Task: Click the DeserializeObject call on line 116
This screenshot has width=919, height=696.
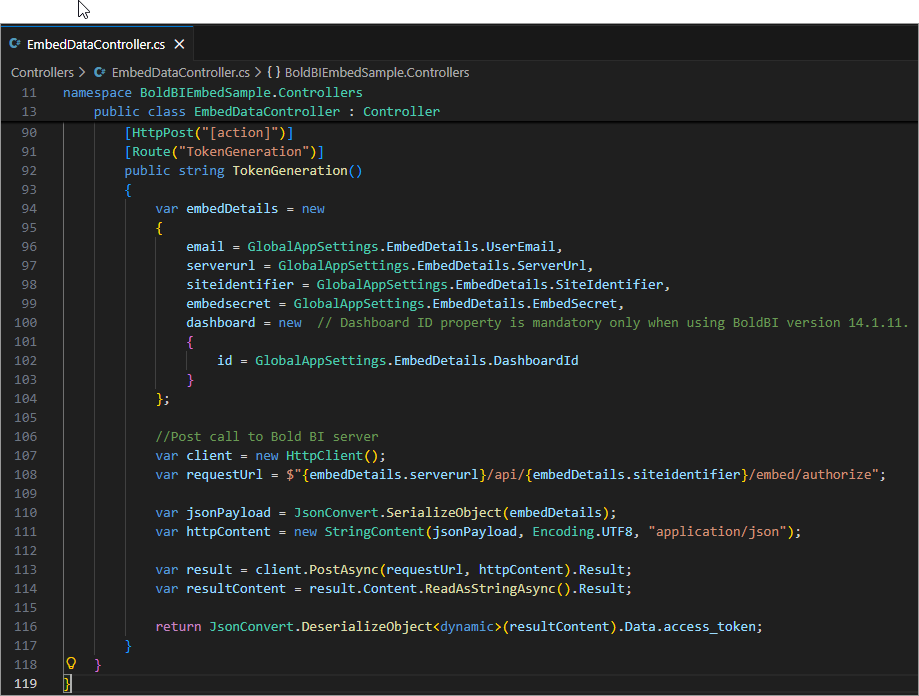Action: pyautogui.click(x=364, y=627)
